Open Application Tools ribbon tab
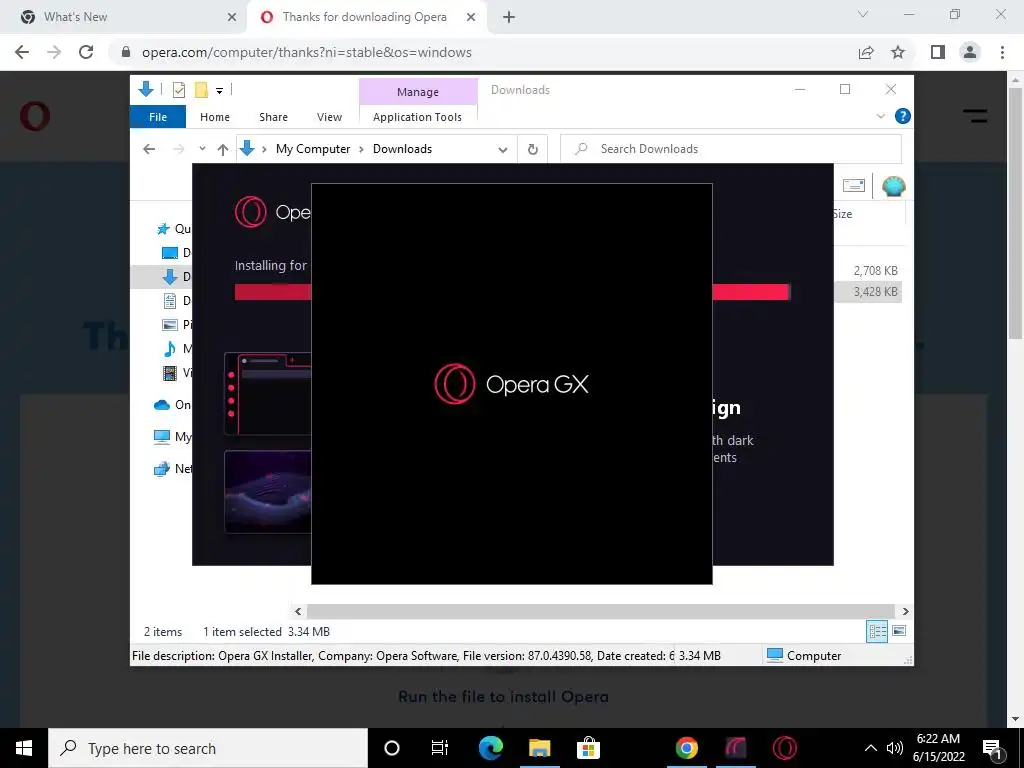Viewport: 1024px width, 768px height. (x=417, y=117)
